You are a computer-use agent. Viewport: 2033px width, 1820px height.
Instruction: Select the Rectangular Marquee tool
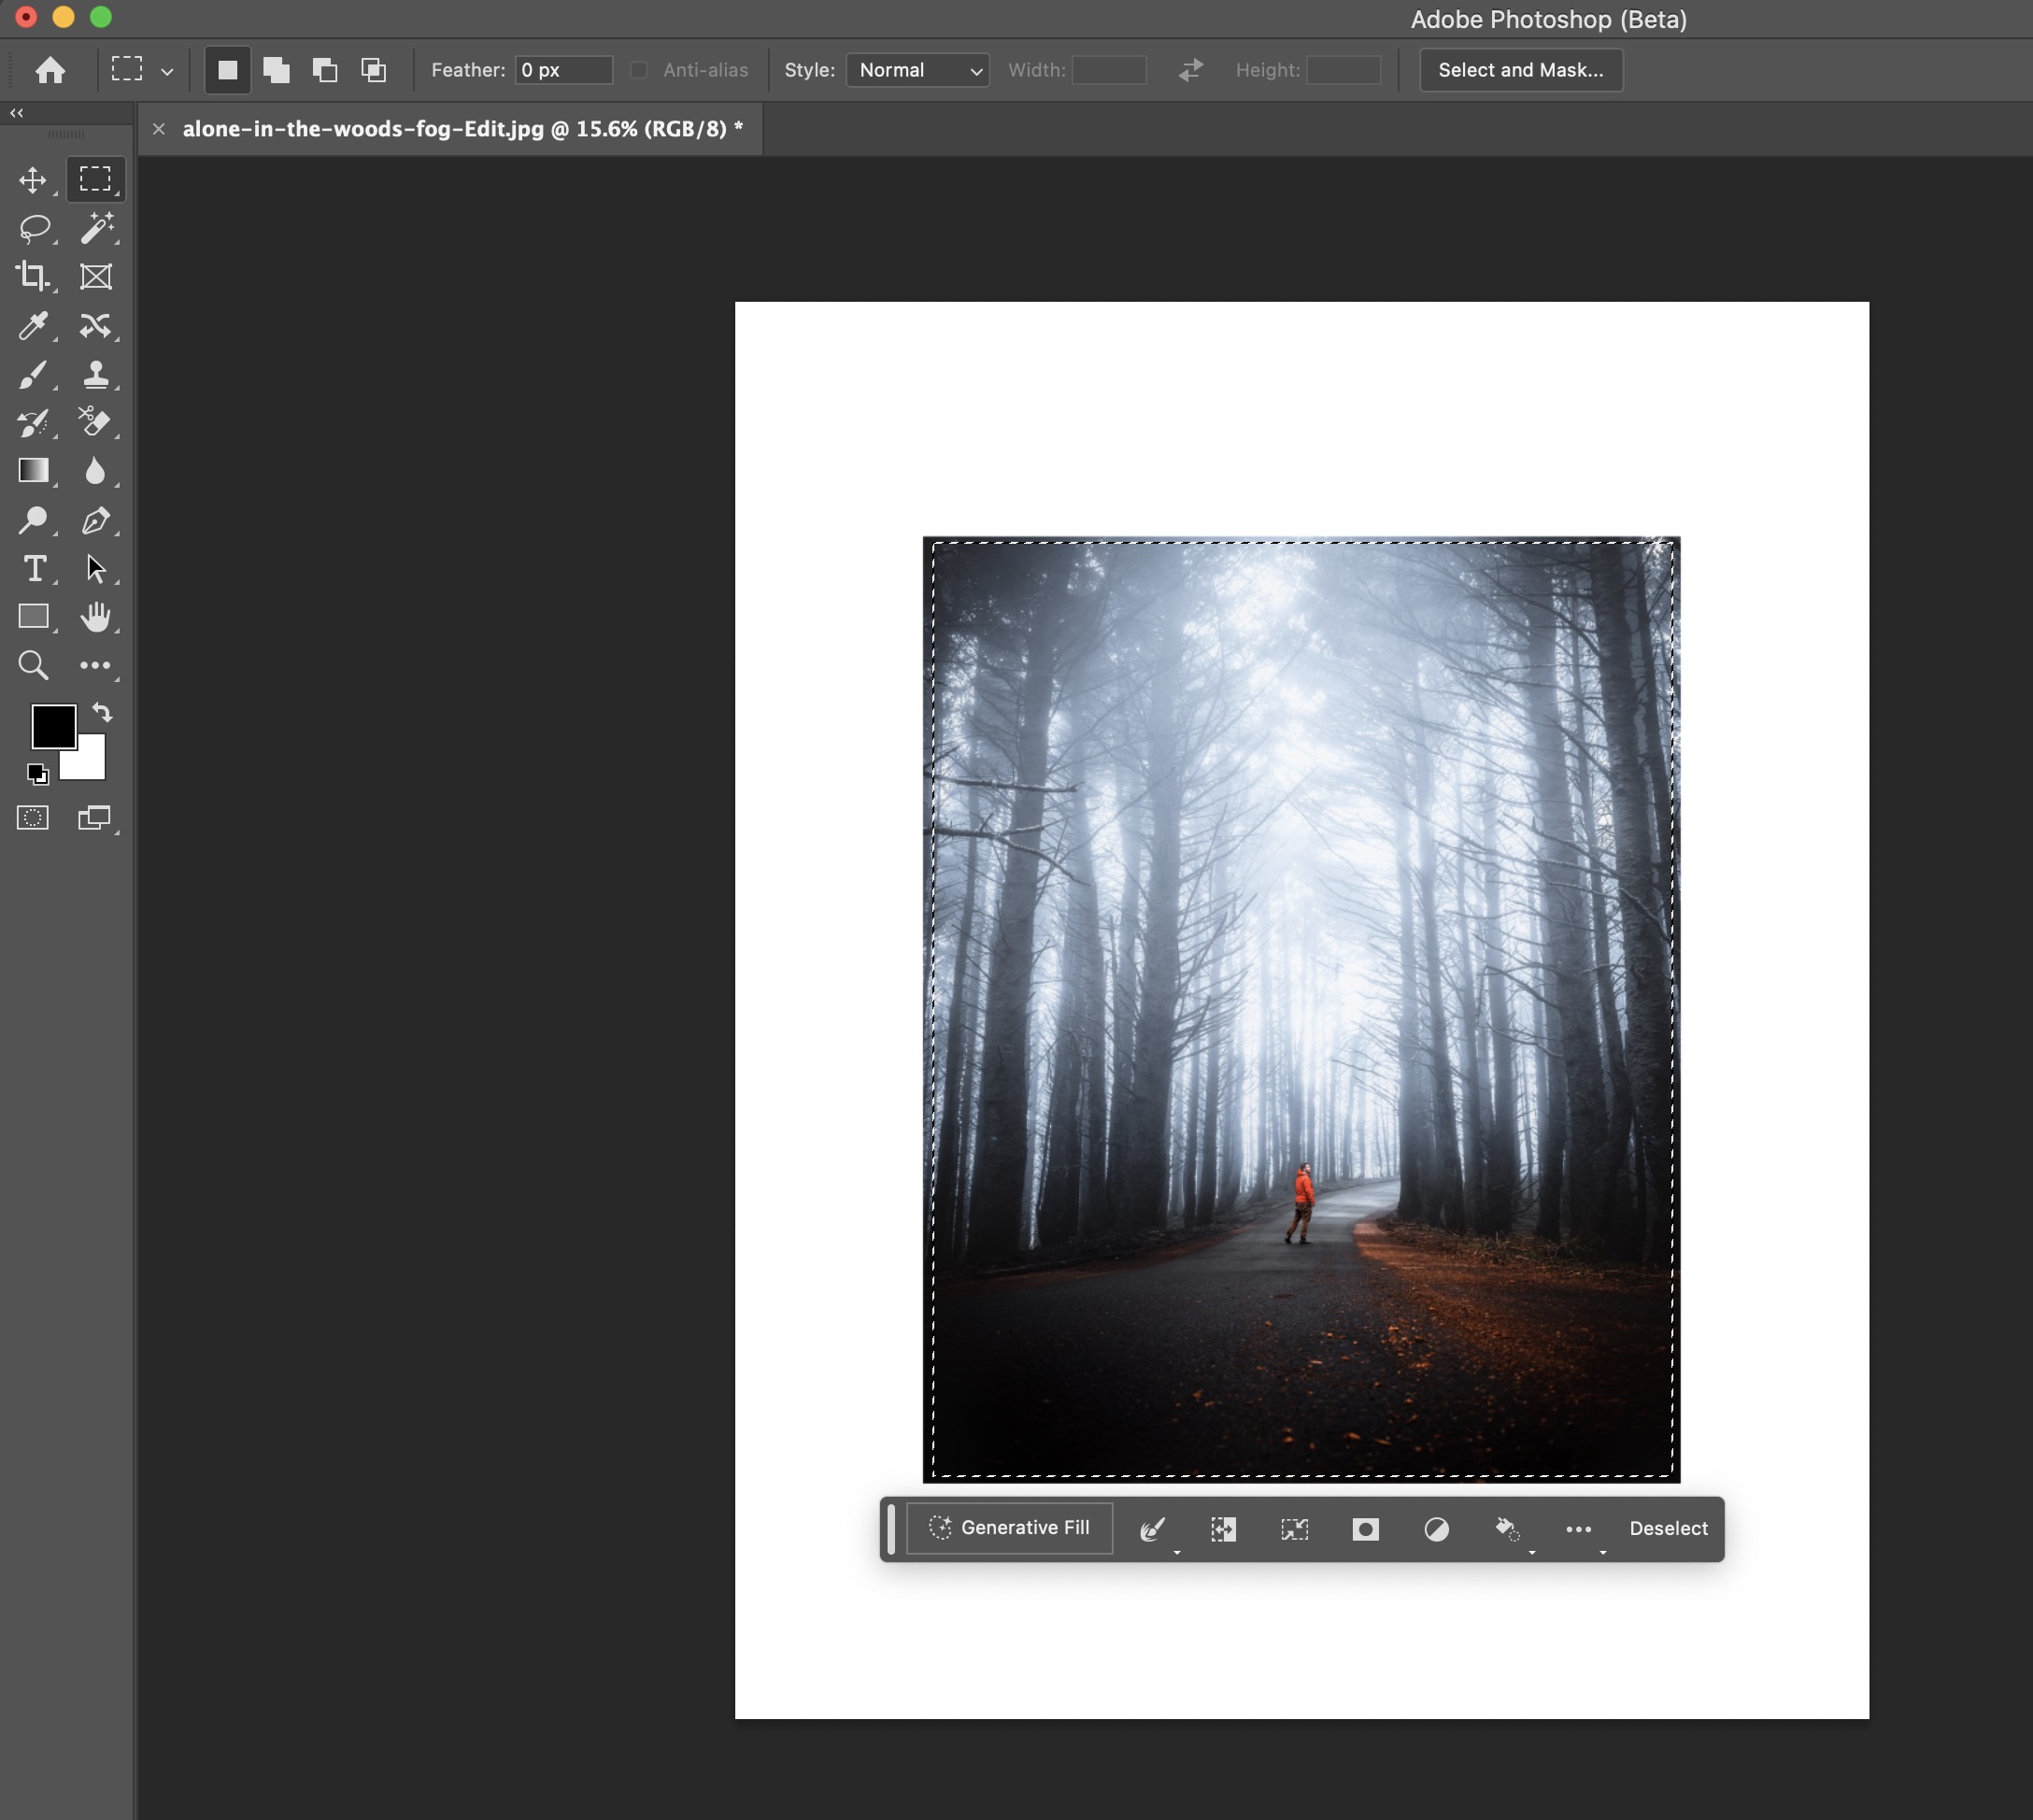coord(95,178)
